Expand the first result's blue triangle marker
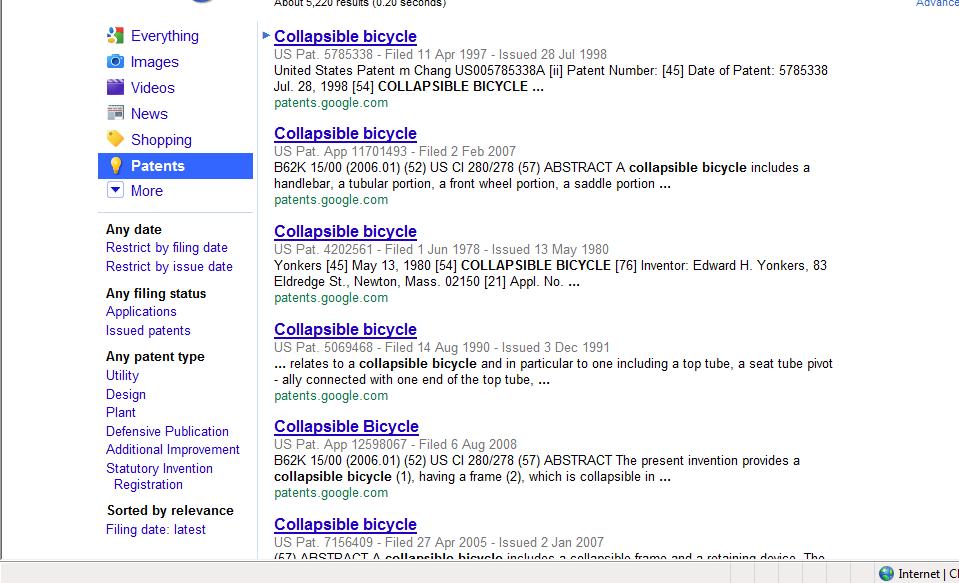Image resolution: width=959 pixels, height=583 pixels. point(266,35)
